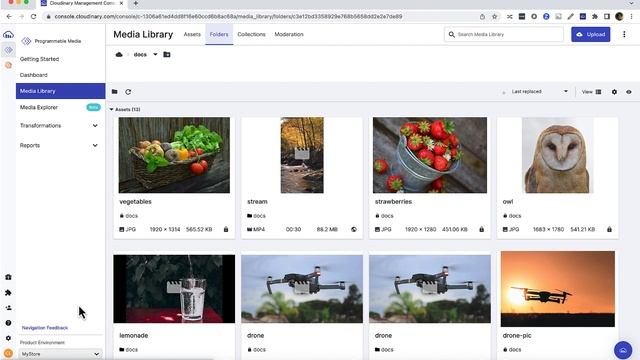Open browser extensions puzzle icon
The image size is (640, 360).
595,16
